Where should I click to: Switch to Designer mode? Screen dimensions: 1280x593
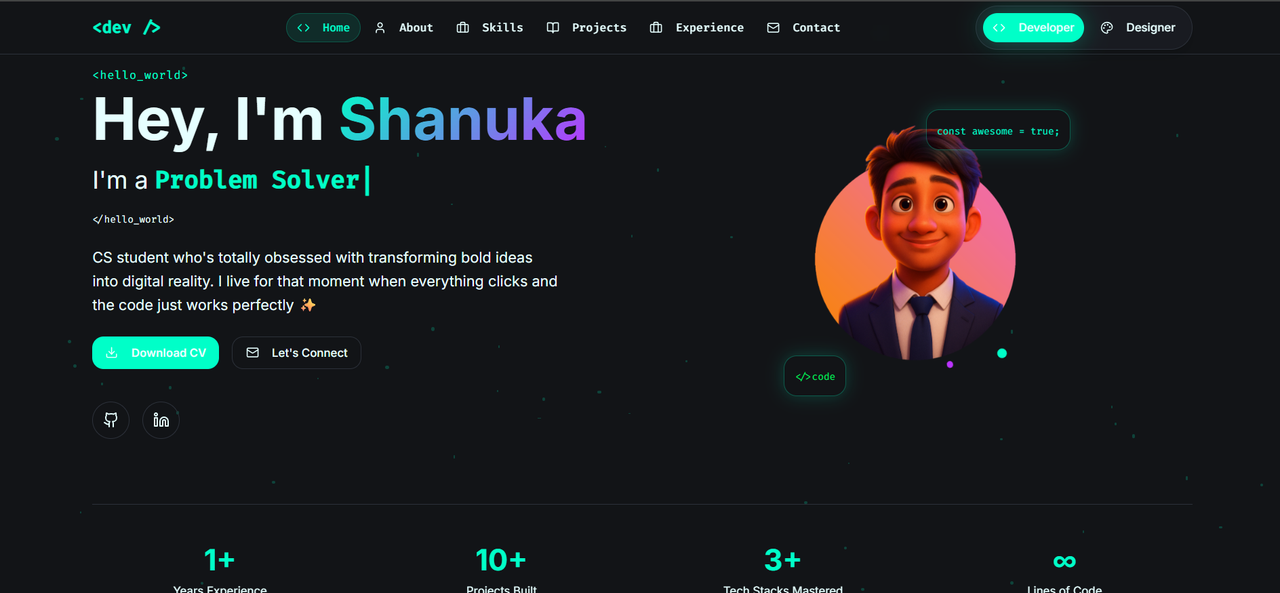(1138, 28)
